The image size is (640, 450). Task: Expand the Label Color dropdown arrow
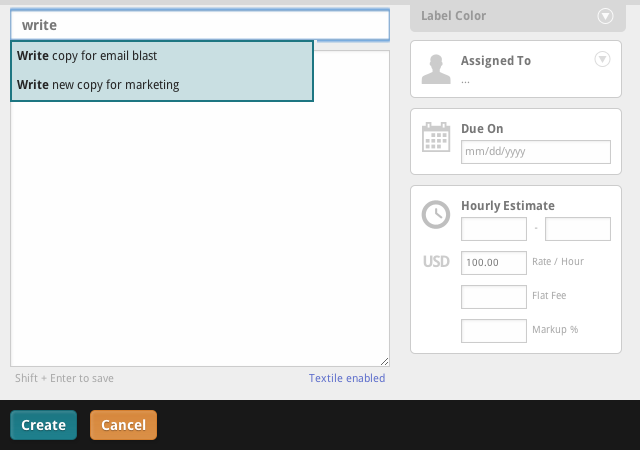click(604, 15)
